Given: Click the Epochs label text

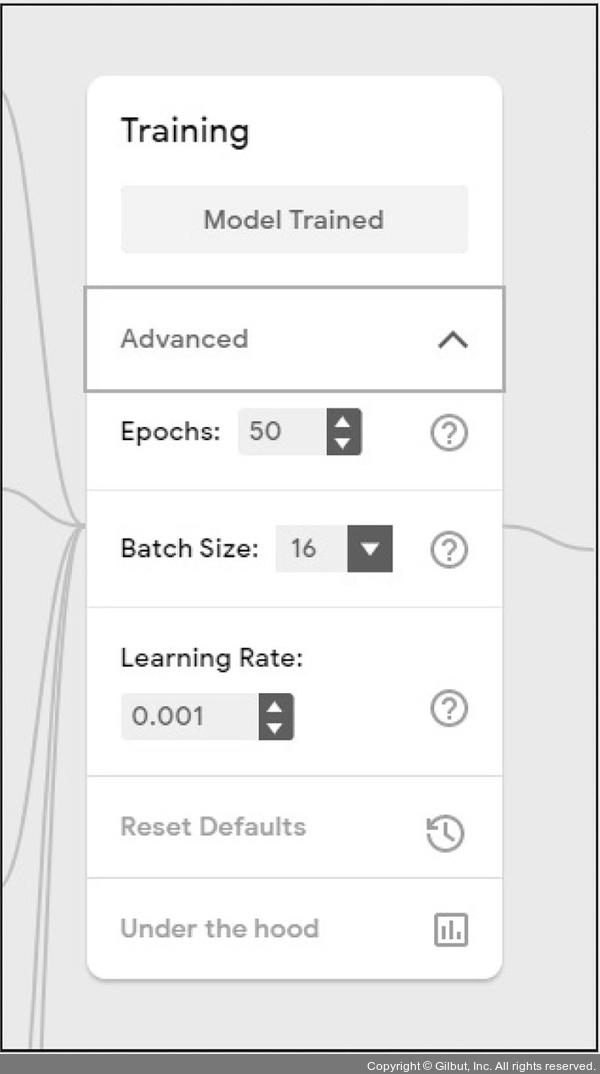Looking at the screenshot, I should [x=170, y=432].
